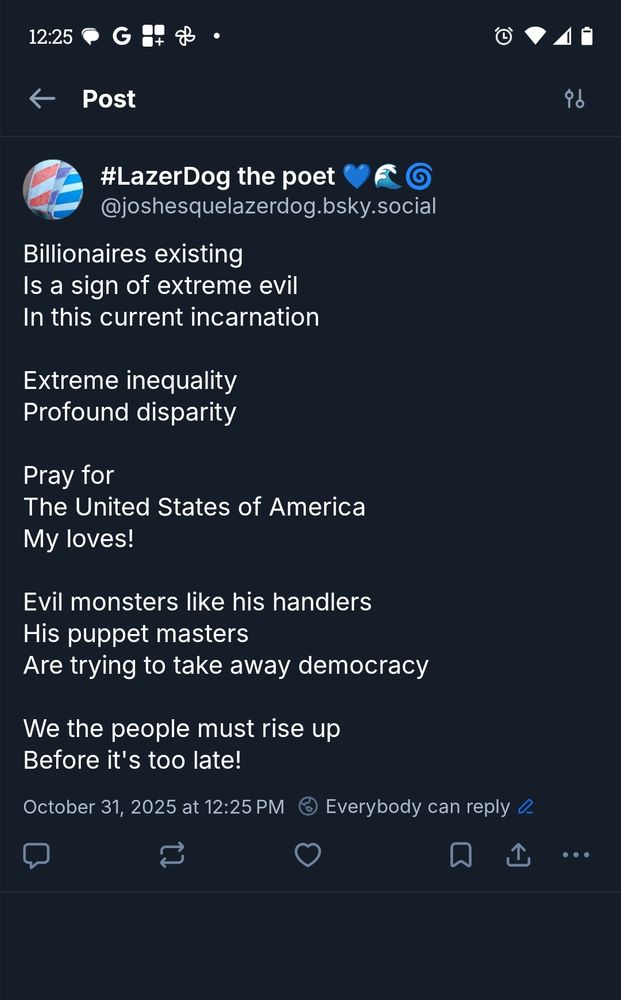Tap the LazerDog profile avatar
The image size is (621, 1000).
[x=53, y=189]
